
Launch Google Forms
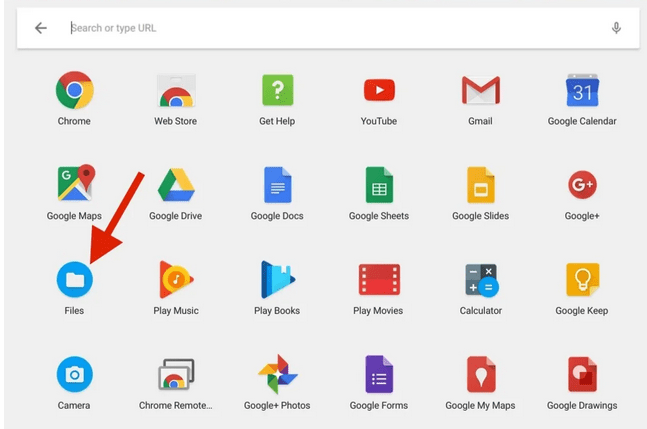point(379,374)
